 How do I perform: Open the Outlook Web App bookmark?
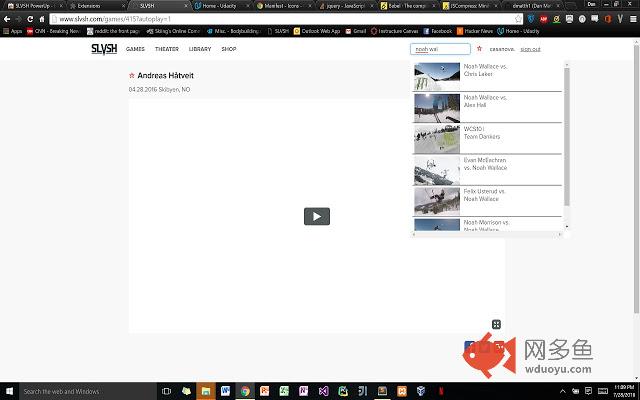pos(317,31)
